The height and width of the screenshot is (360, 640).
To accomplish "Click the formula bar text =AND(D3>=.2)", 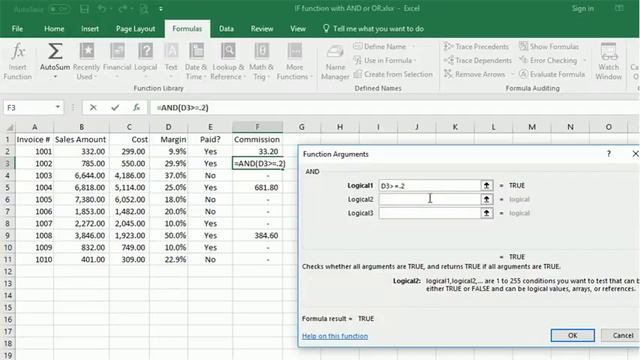I will point(182,108).
